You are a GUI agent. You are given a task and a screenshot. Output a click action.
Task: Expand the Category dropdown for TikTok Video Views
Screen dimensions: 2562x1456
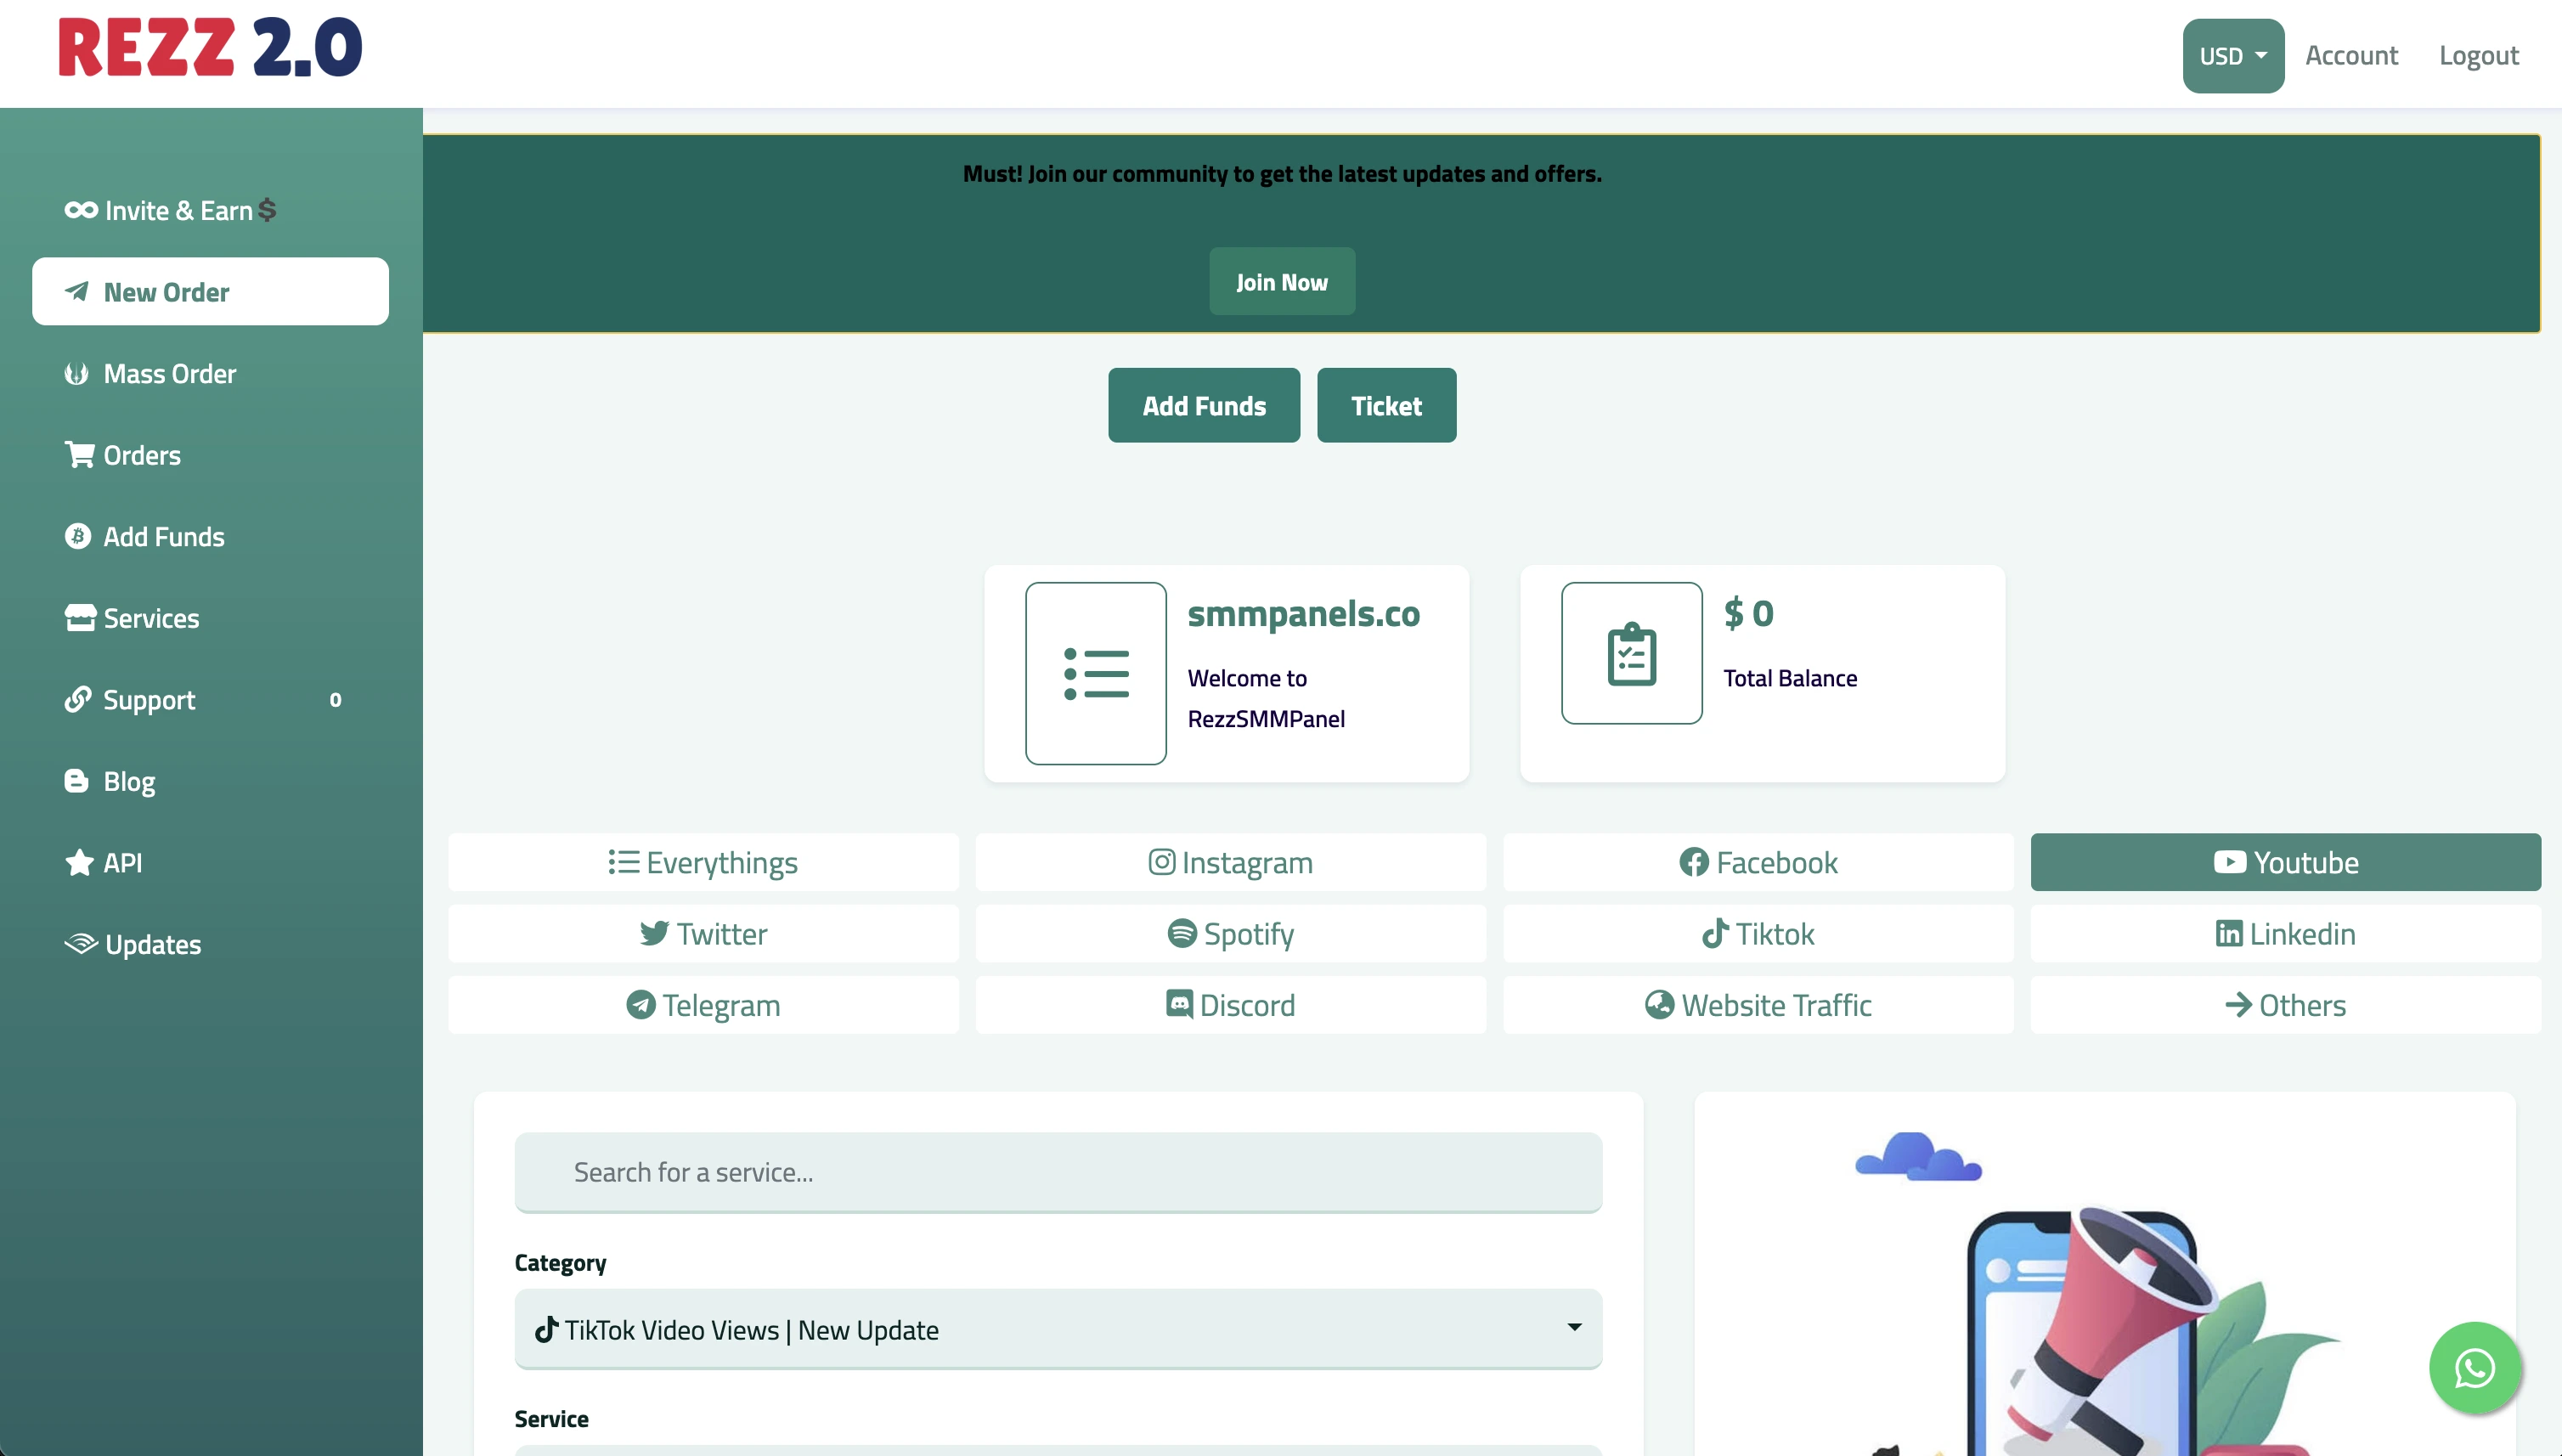click(x=1057, y=1329)
